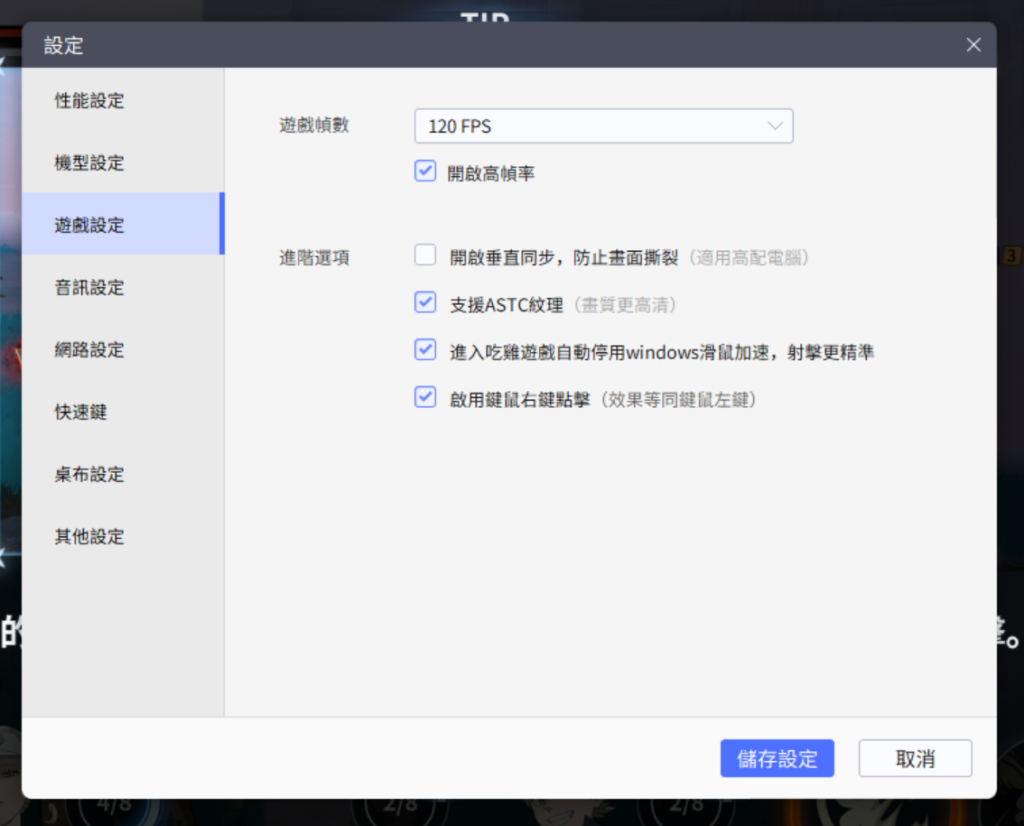Click the 開啟垂直同步，防止畫面撕裂 label text
This screenshot has height=826, width=1024.
point(564,258)
